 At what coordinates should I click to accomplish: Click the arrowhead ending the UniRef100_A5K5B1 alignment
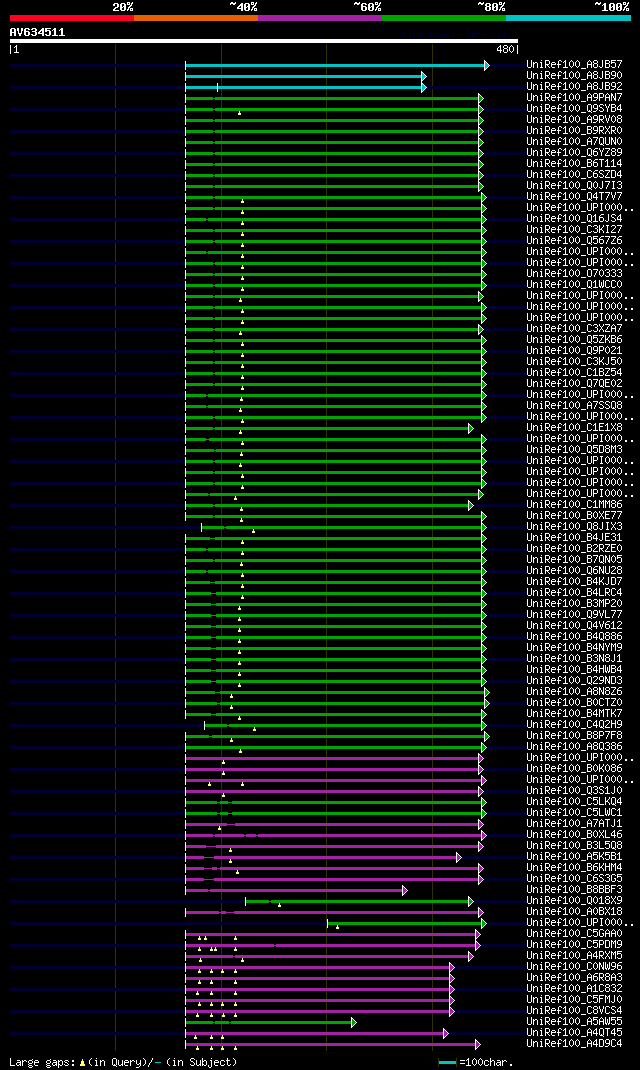coord(459,858)
